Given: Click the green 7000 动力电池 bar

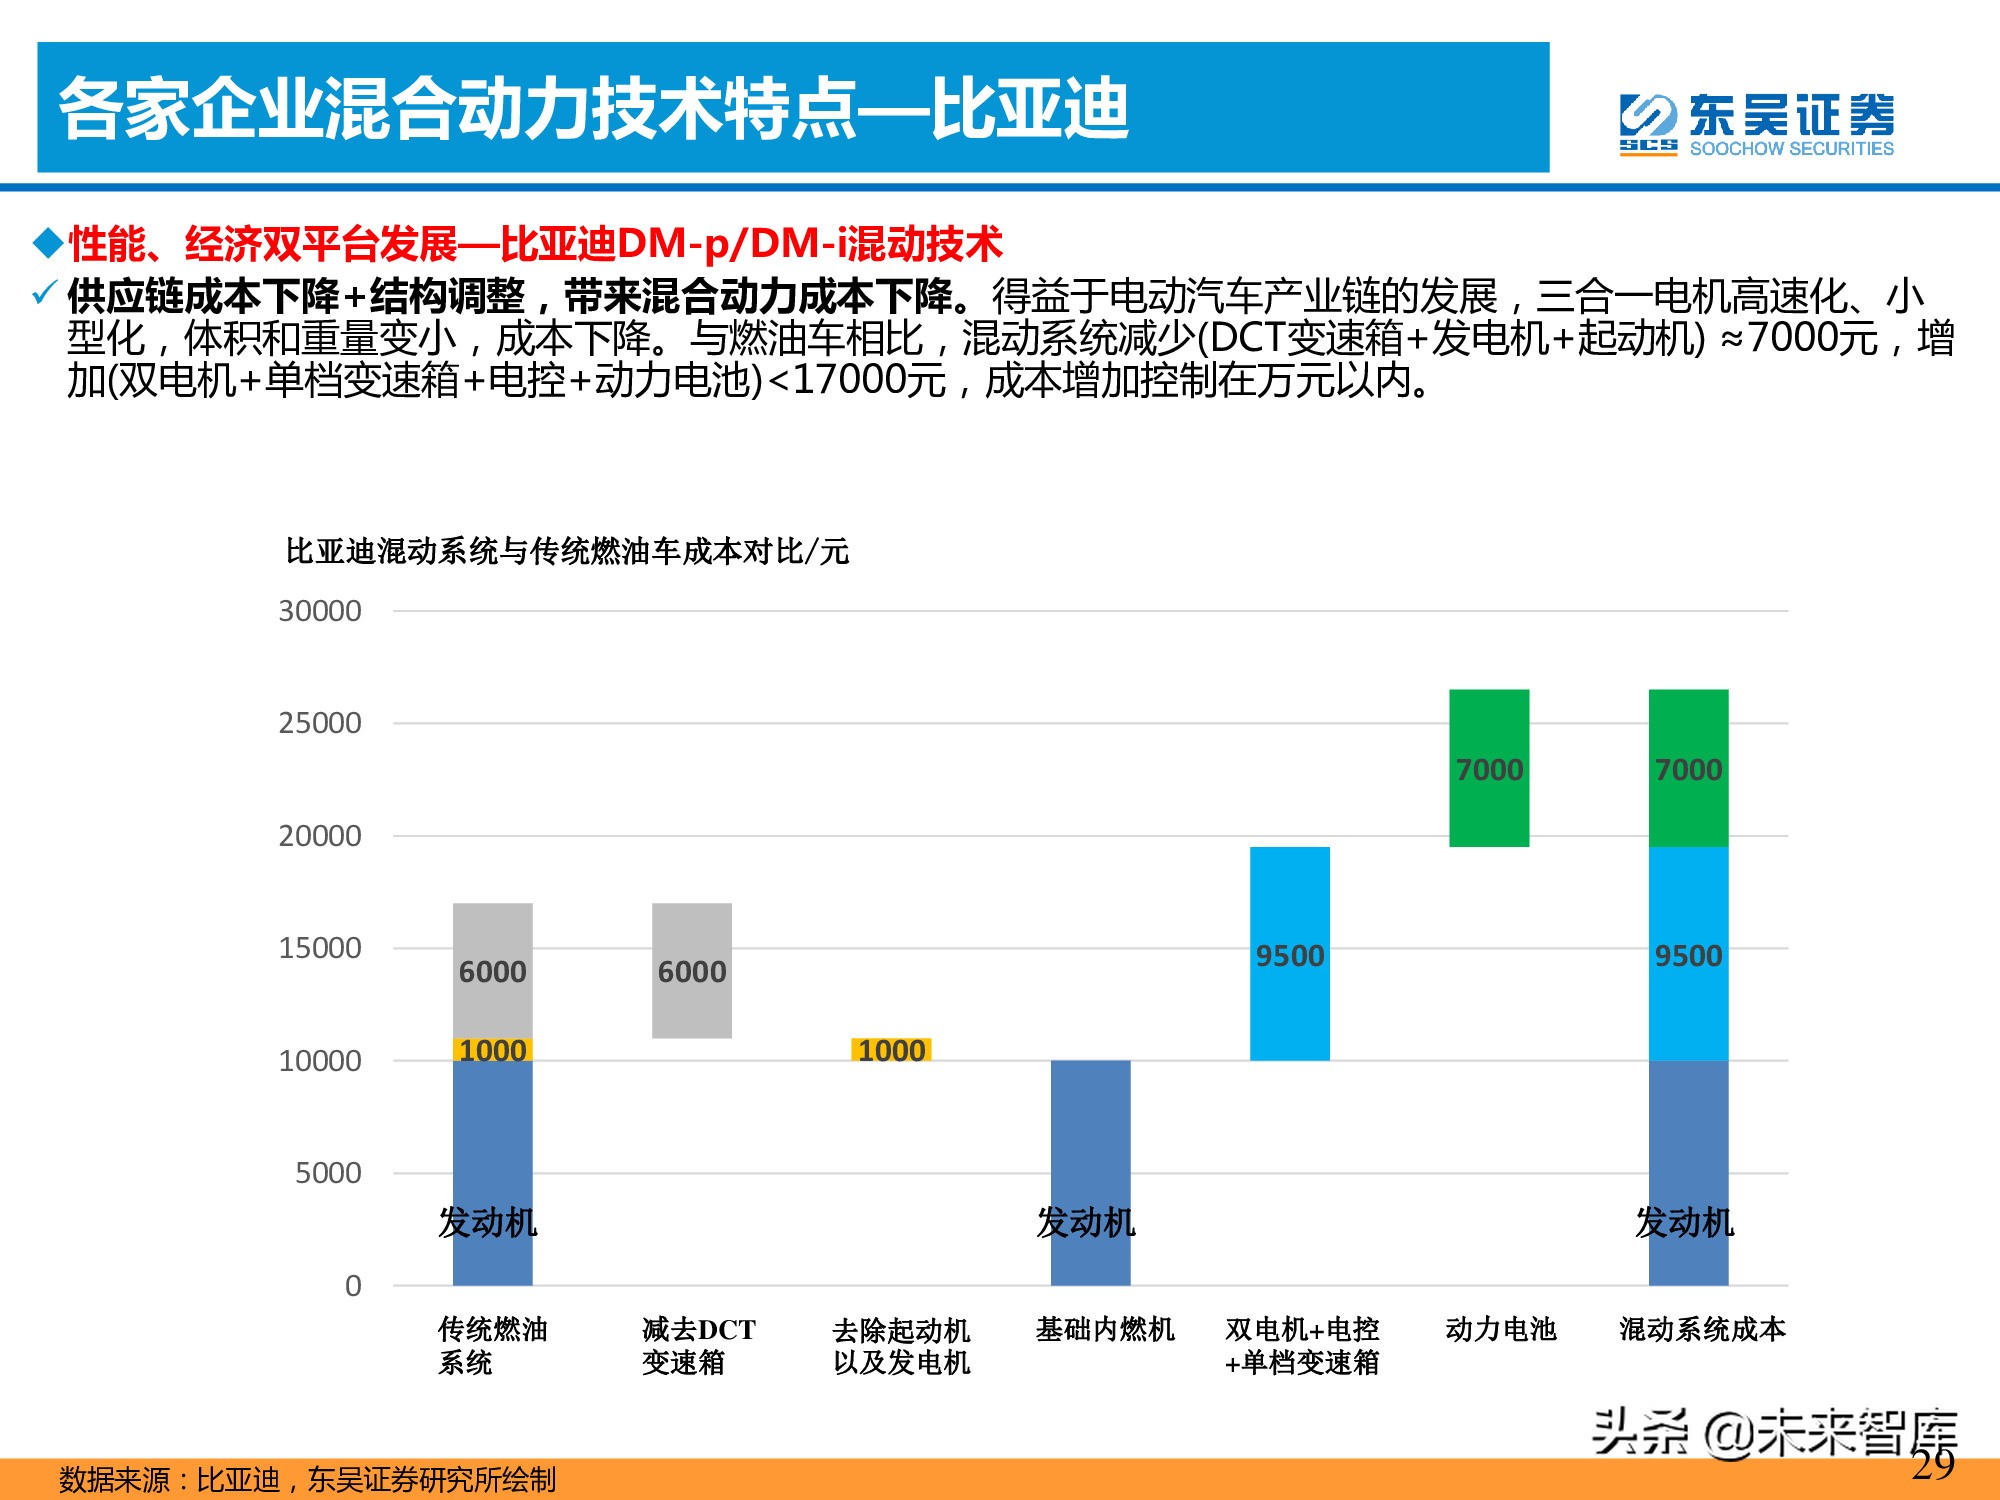Looking at the screenshot, I should (x=1488, y=768).
